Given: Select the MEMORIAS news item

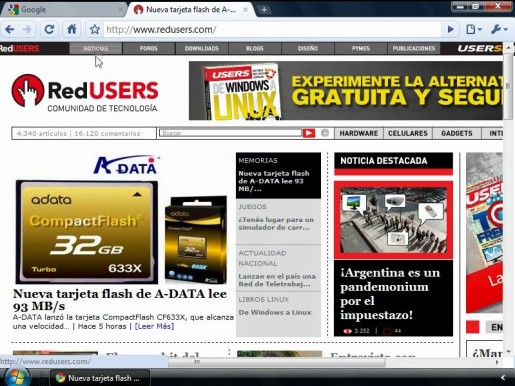Looking at the screenshot, I should tap(278, 176).
